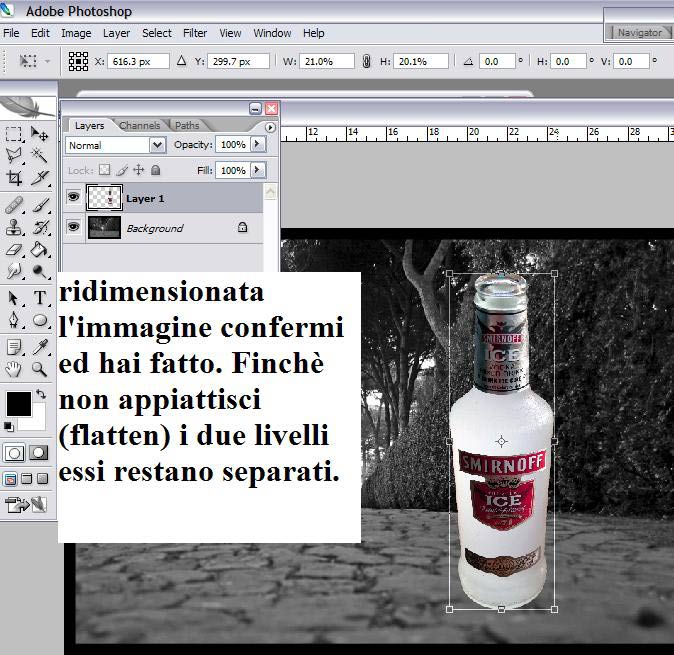Switch to the Channels tab

pos(139,125)
